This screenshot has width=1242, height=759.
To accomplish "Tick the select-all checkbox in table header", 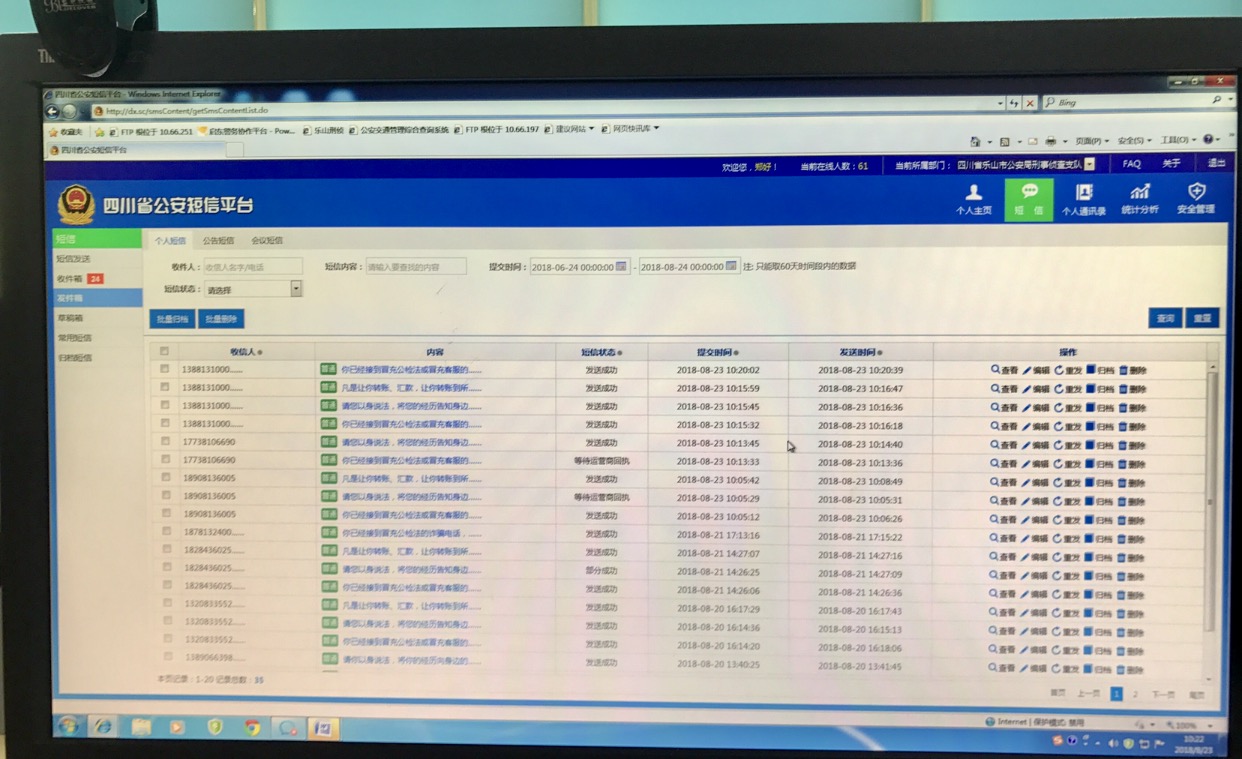I will pos(165,352).
